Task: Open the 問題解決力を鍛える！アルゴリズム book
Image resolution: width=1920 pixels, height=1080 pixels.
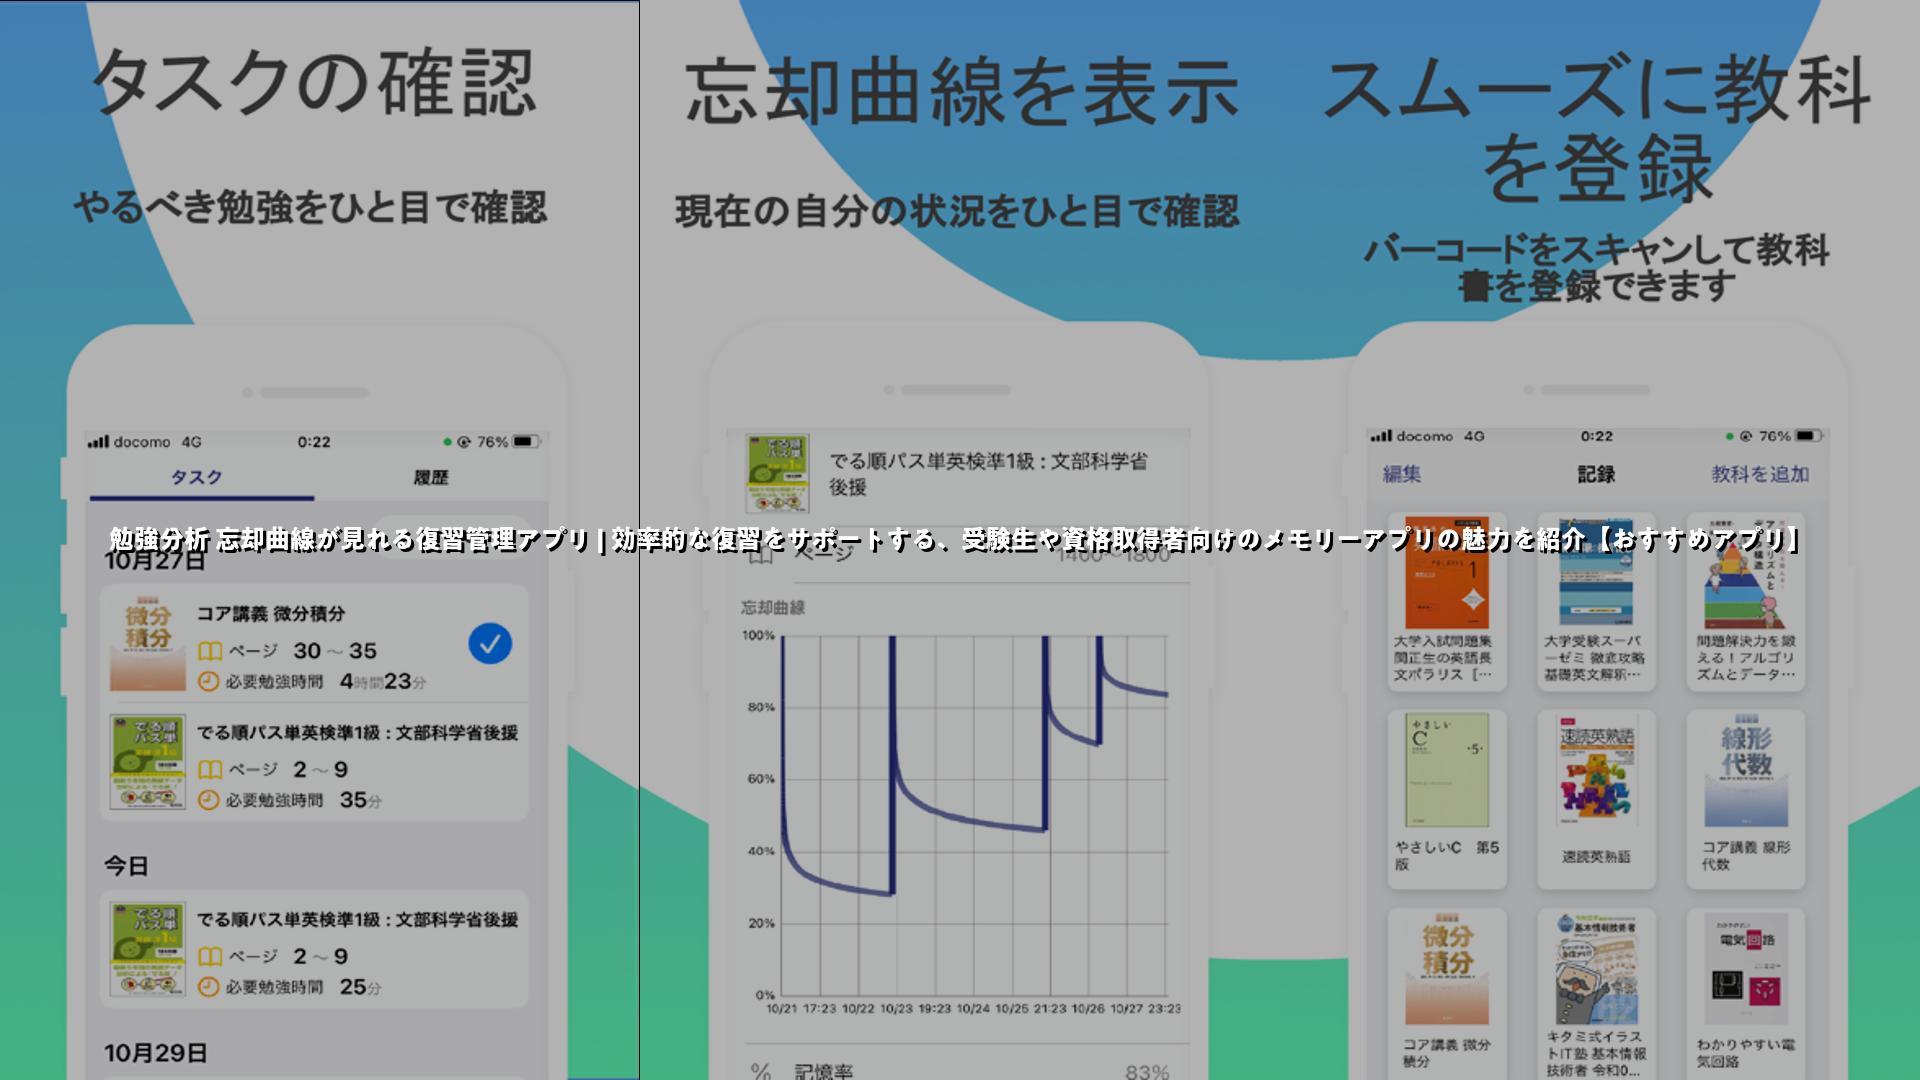Action: click(x=1746, y=603)
